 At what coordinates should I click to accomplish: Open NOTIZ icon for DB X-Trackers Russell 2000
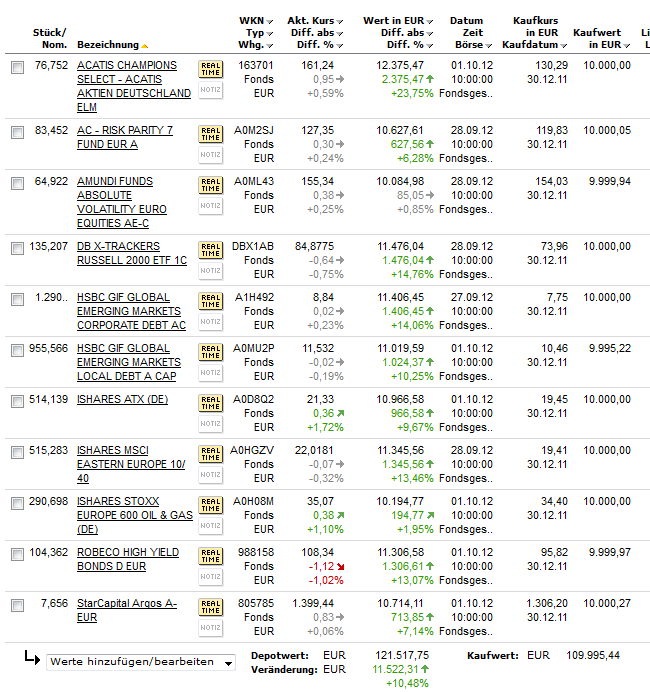pyautogui.click(x=210, y=271)
